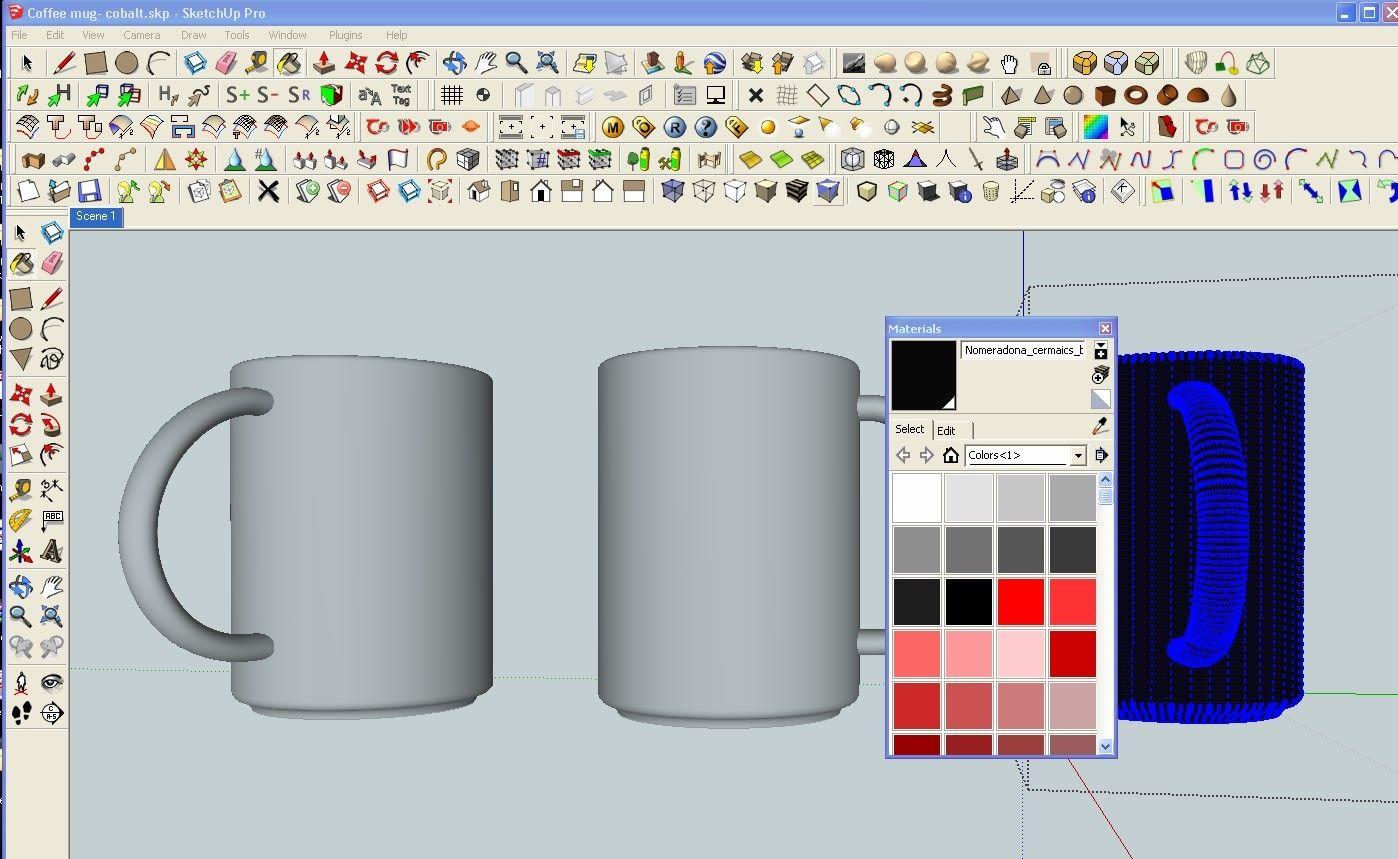The image size is (1398, 859).
Task: Select the Tape Measure tool in top toolbar
Action: (x=257, y=63)
